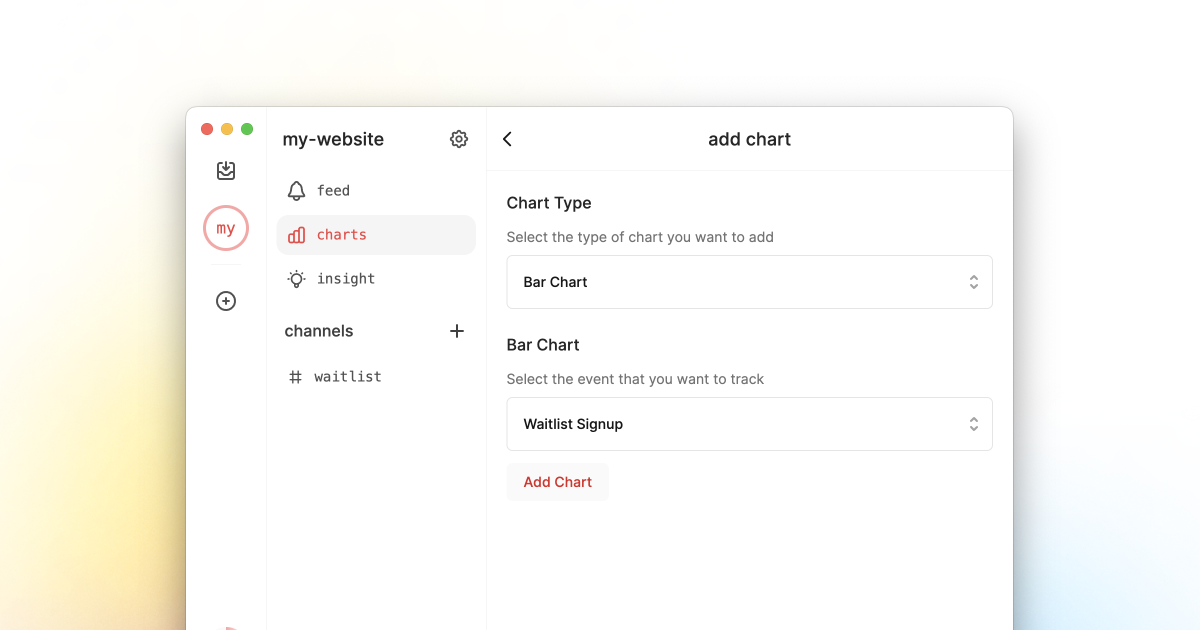Screen dimensions: 1200x630
Task: Go back using the left chevron
Action: coord(508,139)
